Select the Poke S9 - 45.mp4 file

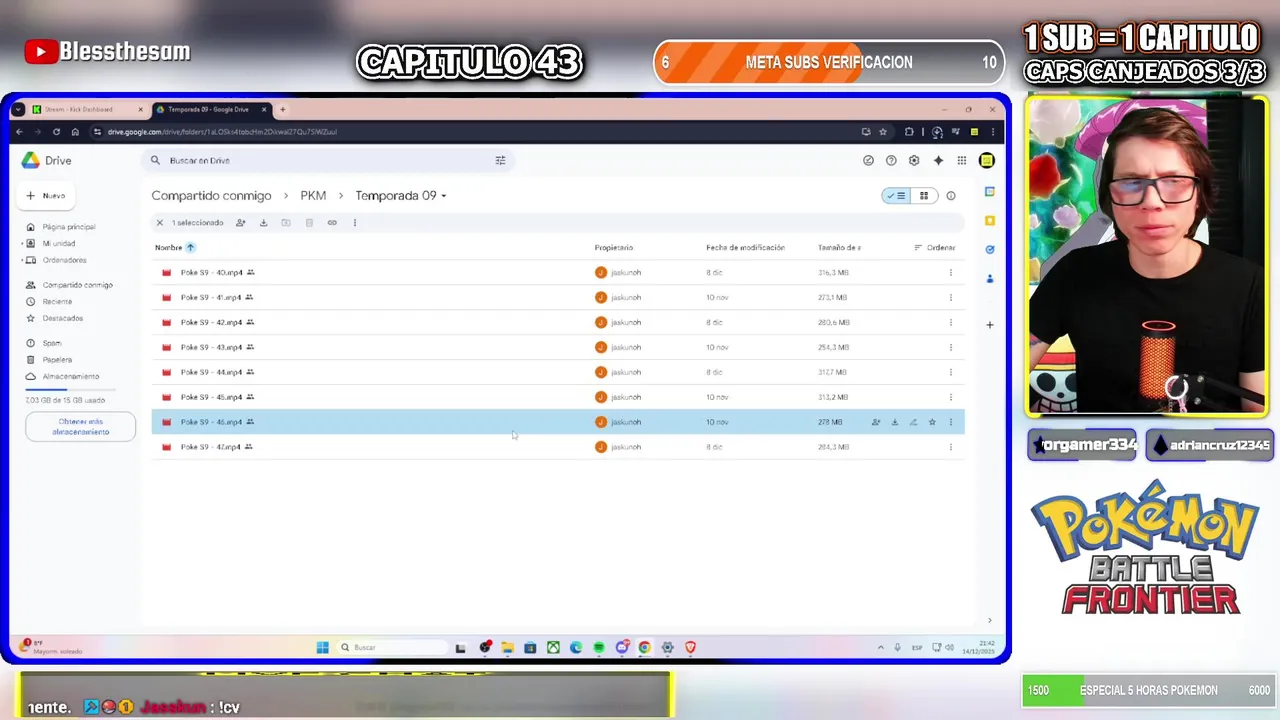click(558, 397)
